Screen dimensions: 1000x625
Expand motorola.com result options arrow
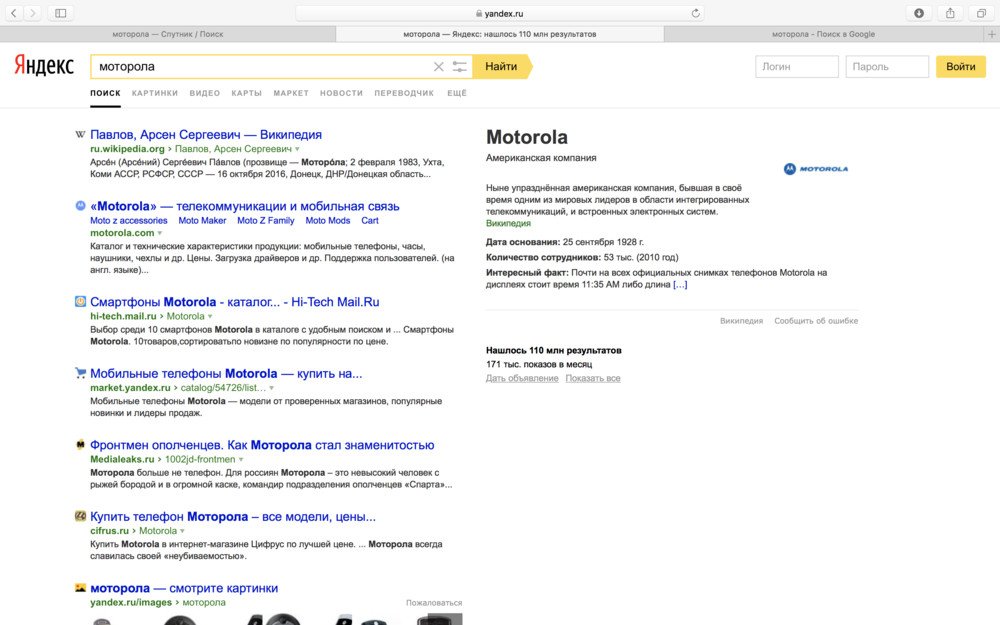[159, 233]
